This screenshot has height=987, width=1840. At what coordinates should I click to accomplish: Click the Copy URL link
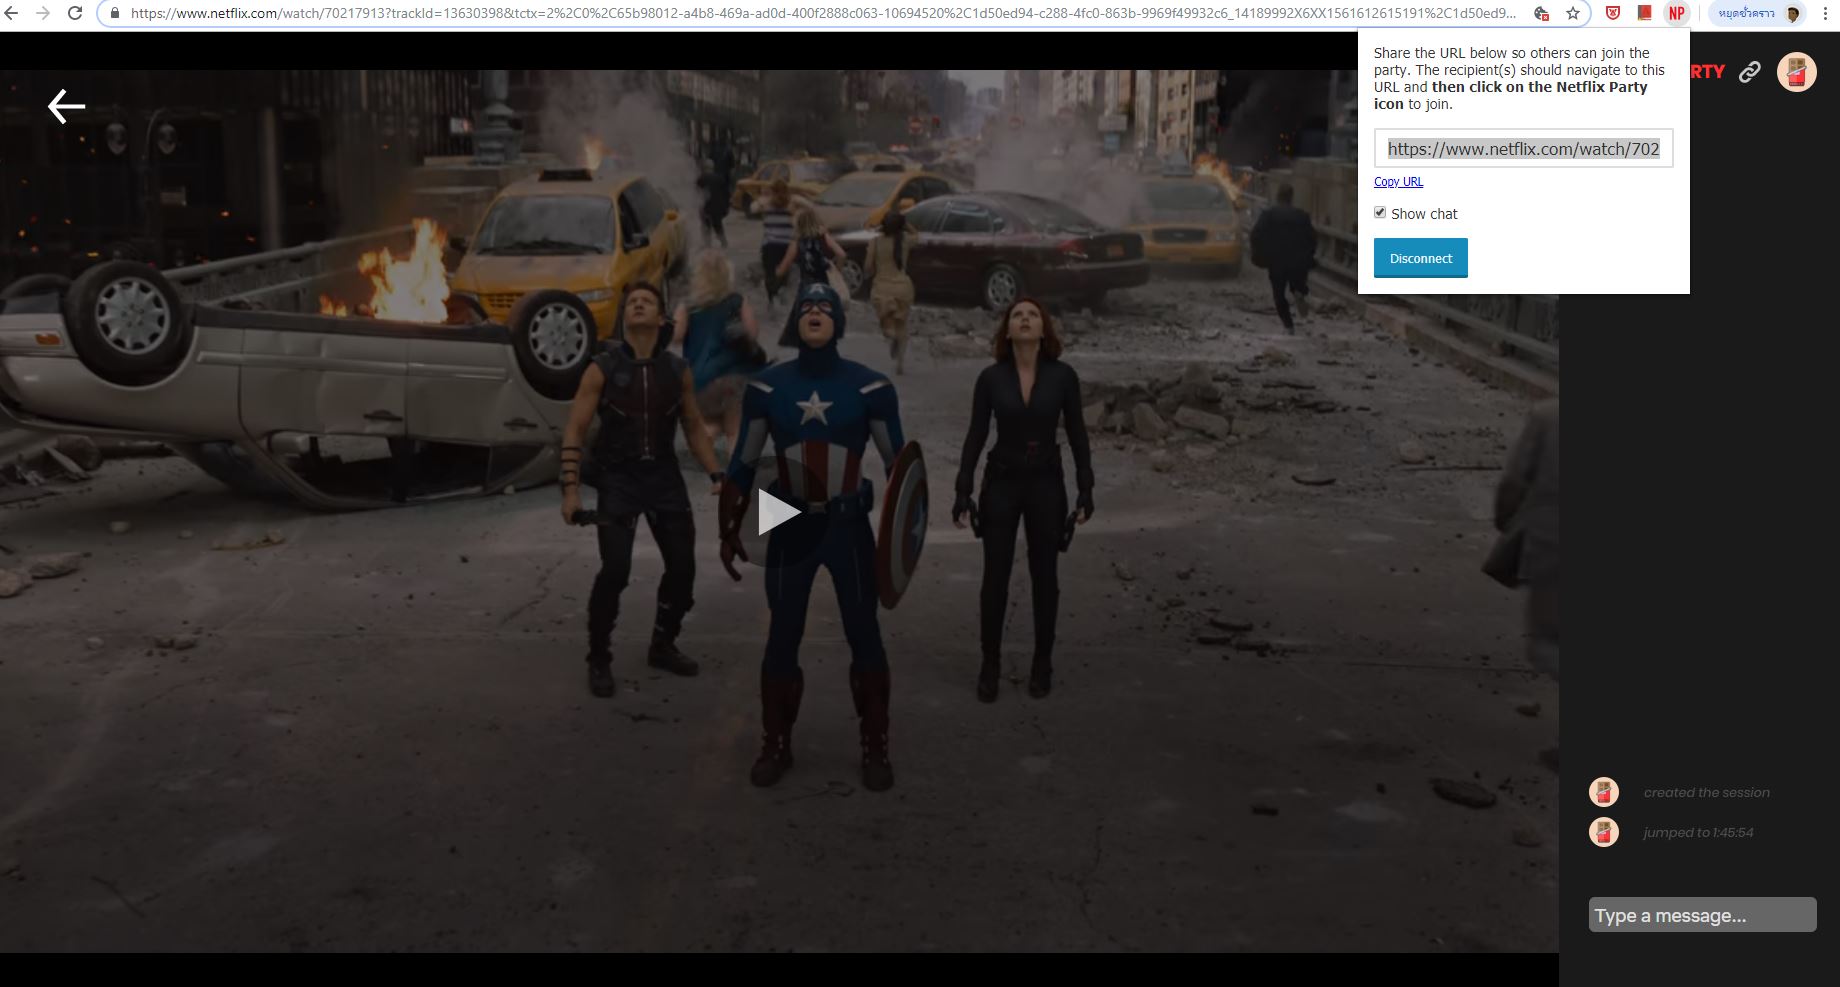(x=1398, y=182)
